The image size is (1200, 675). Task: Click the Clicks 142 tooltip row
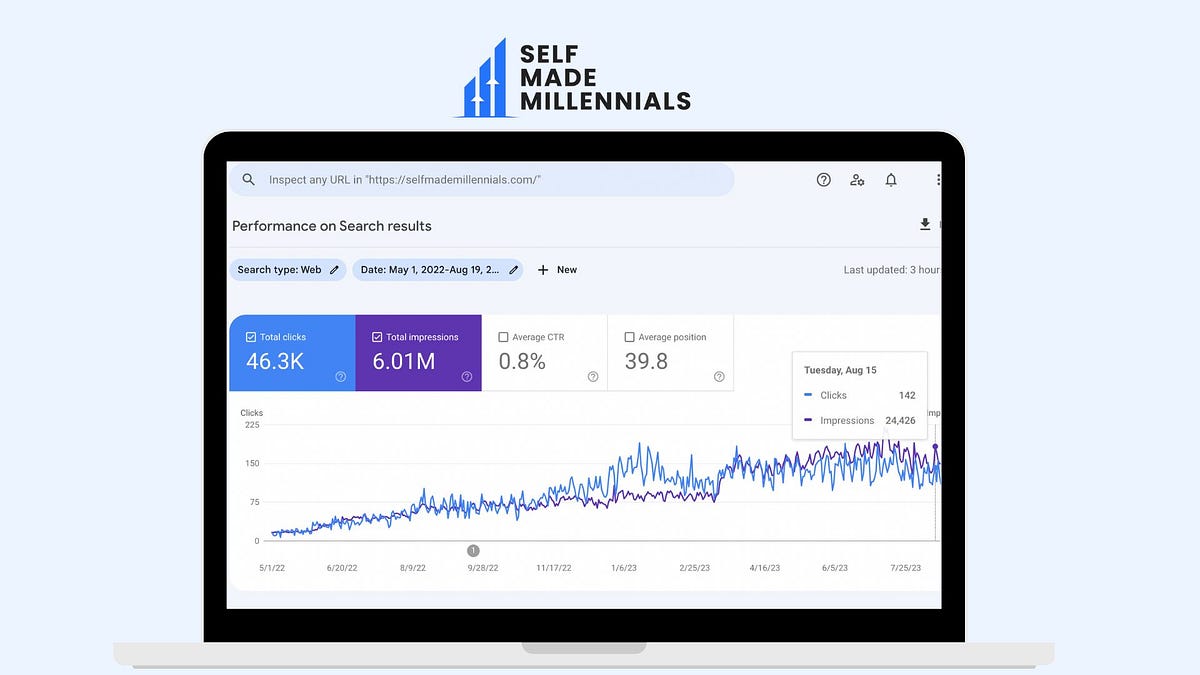pyautogui.click(x=860, y=396)
